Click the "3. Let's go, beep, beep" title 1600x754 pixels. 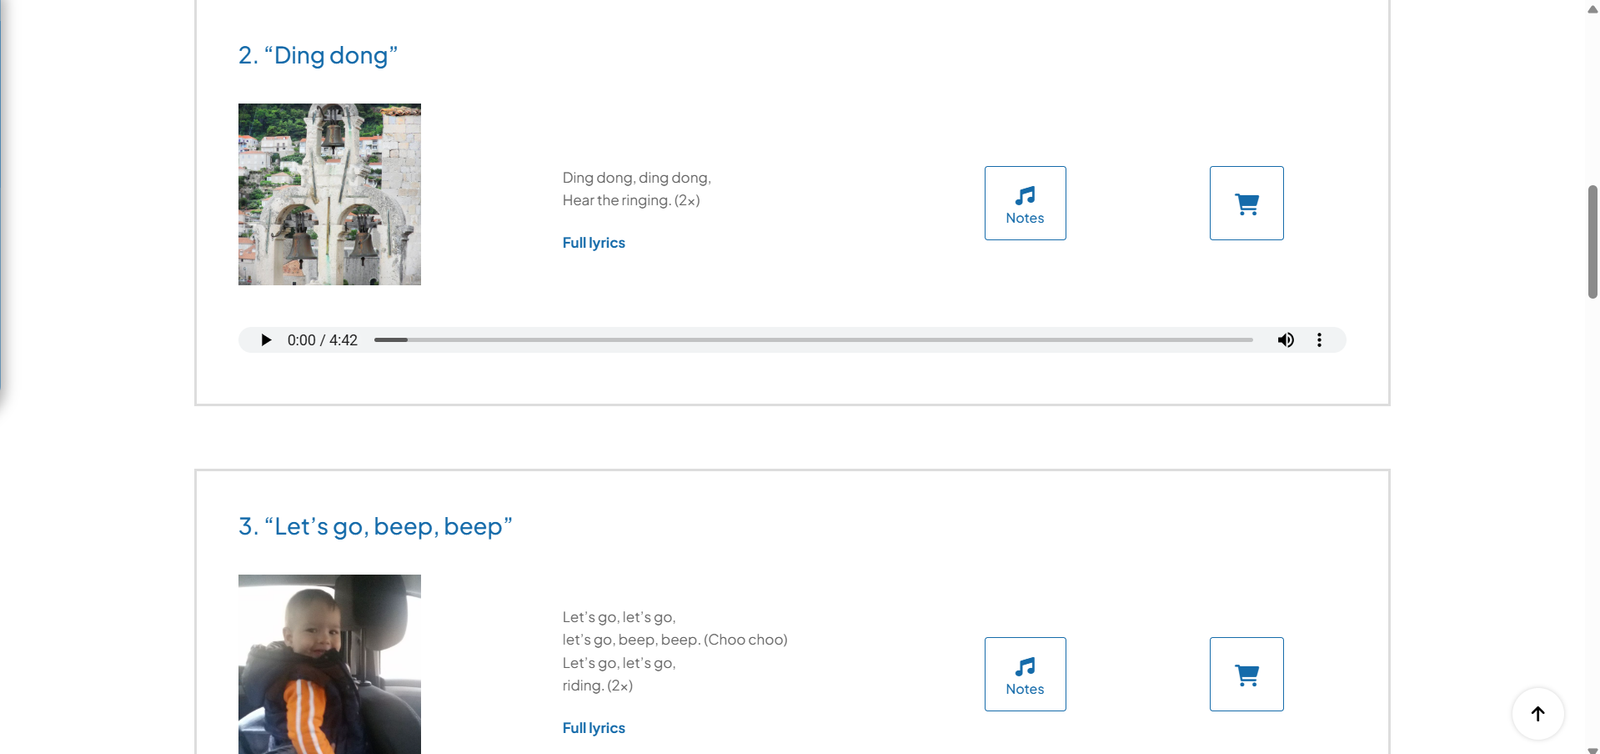tap(375, 526)
